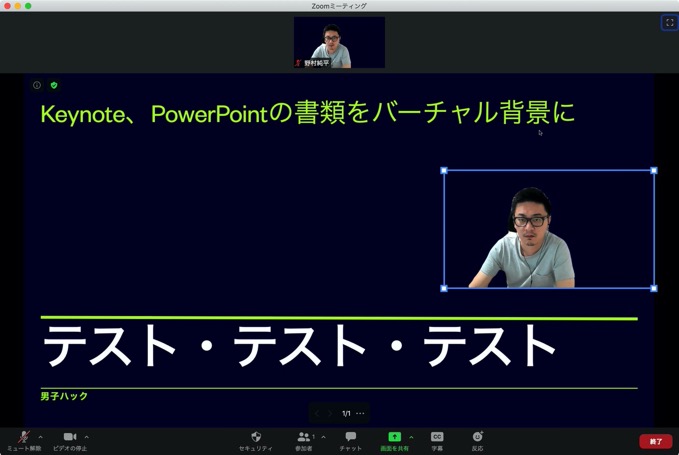Open slide control more options ellipsis
Image resolution: width=679 pixels, height=455 pixels.
(x=360, y=413)
